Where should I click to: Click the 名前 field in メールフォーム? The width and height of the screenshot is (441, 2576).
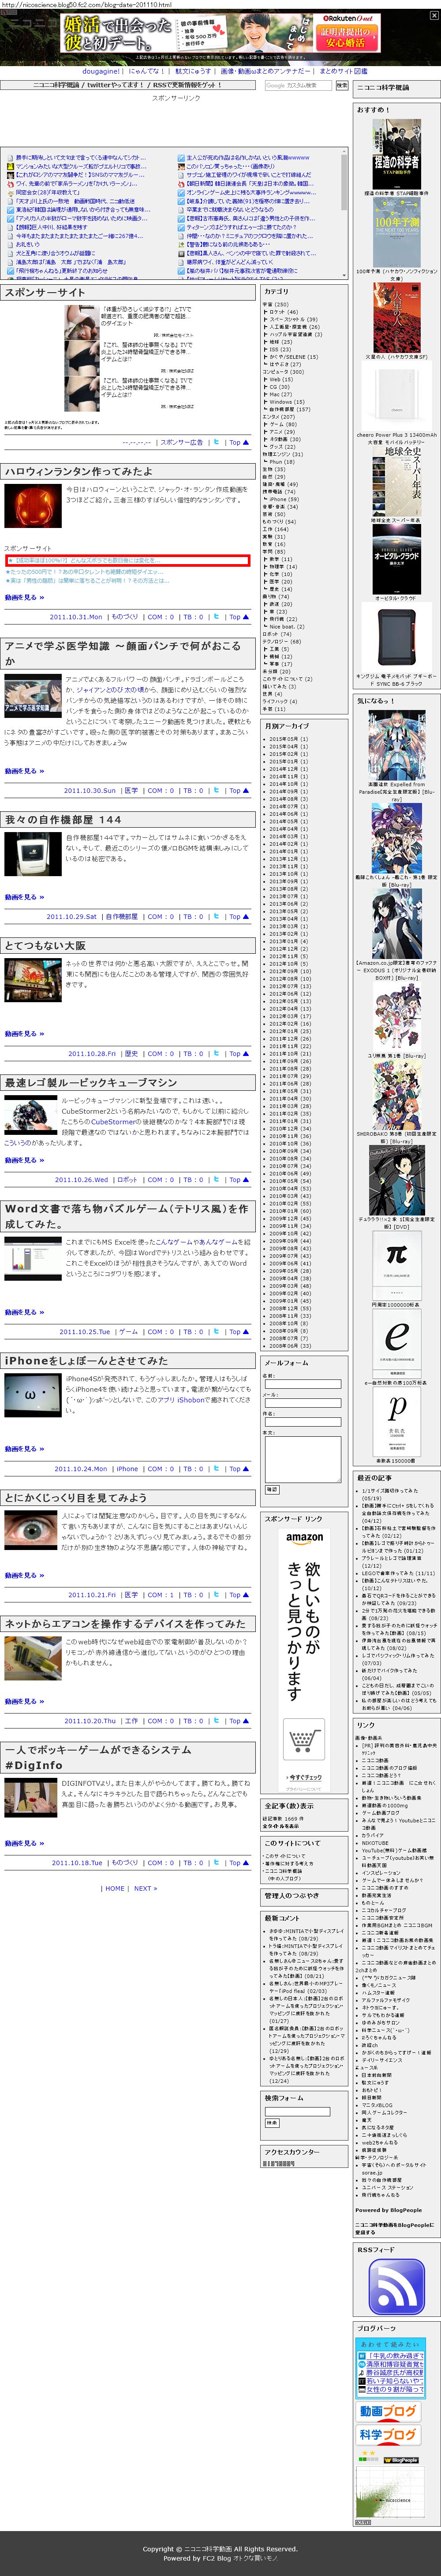click(303, 1384)
